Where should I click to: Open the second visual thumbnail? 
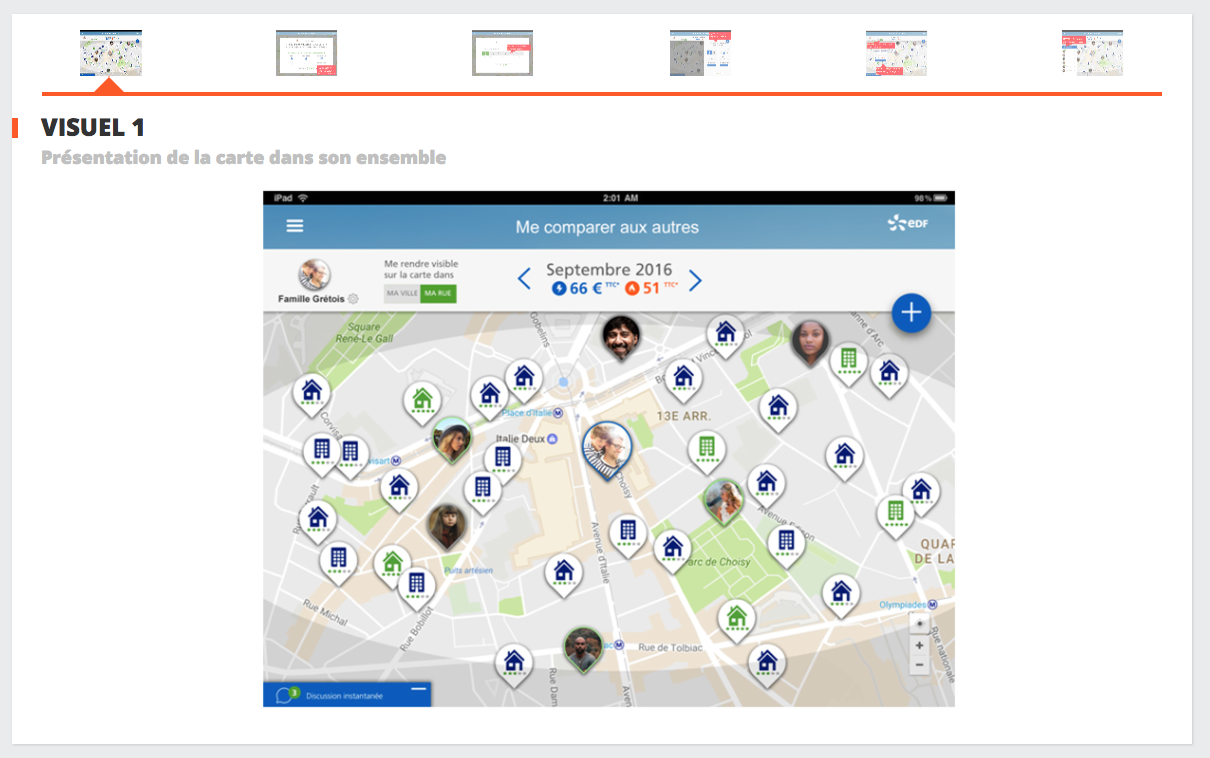click(x=307, y=53)
